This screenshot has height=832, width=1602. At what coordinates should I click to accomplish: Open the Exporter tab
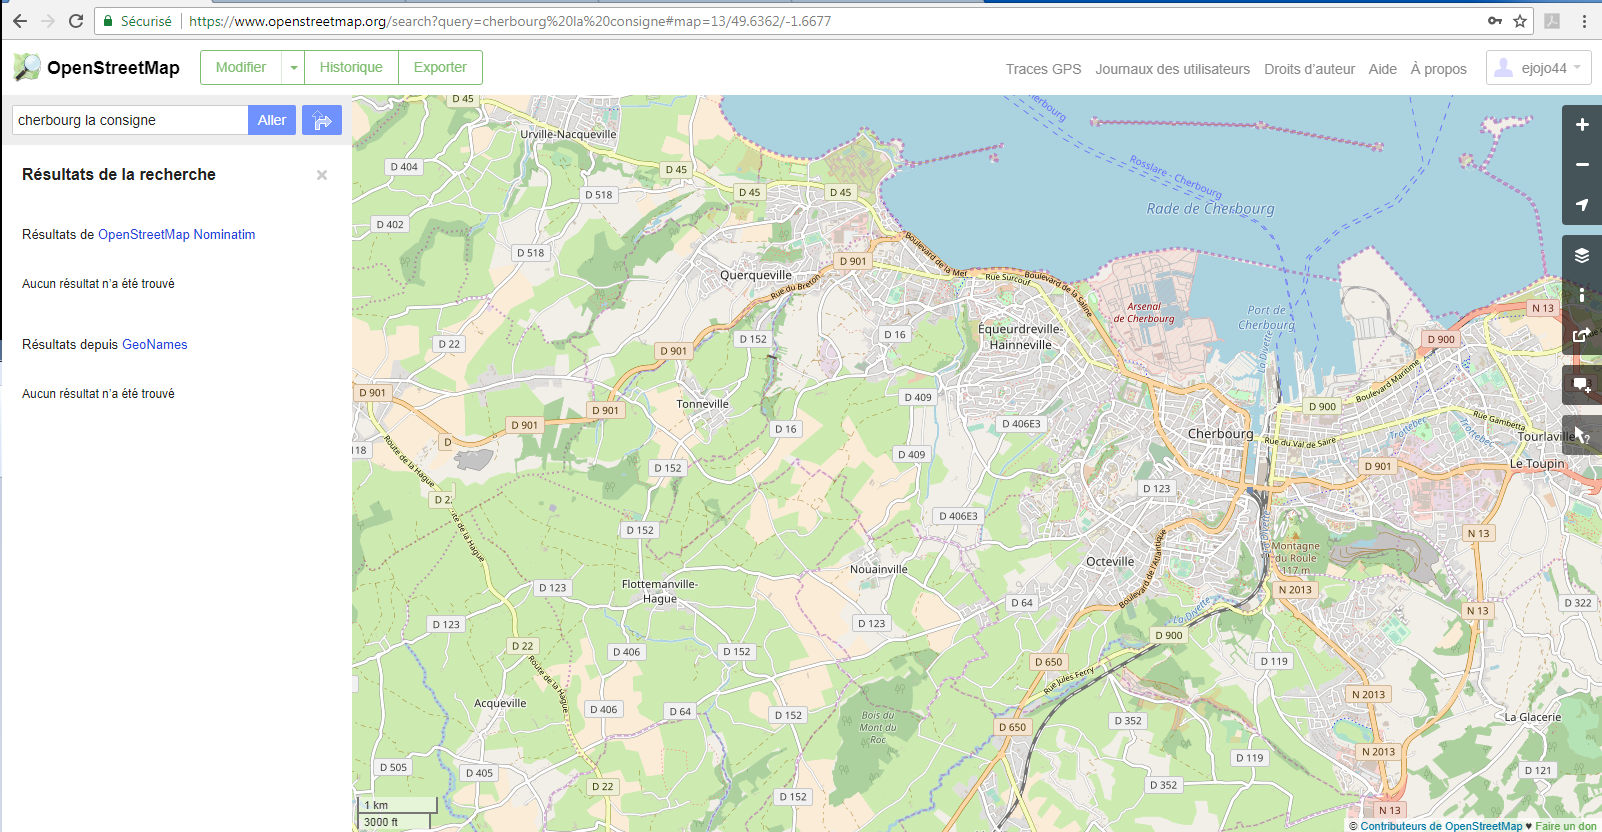pyautogui.click(x=440, y=68)
